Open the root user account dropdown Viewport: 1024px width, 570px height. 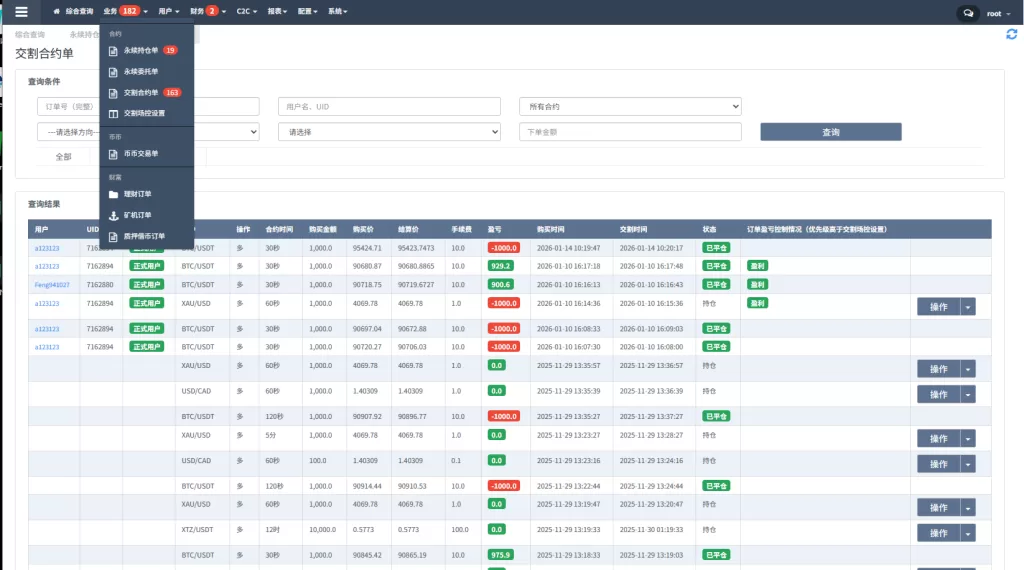pos(994,13)
